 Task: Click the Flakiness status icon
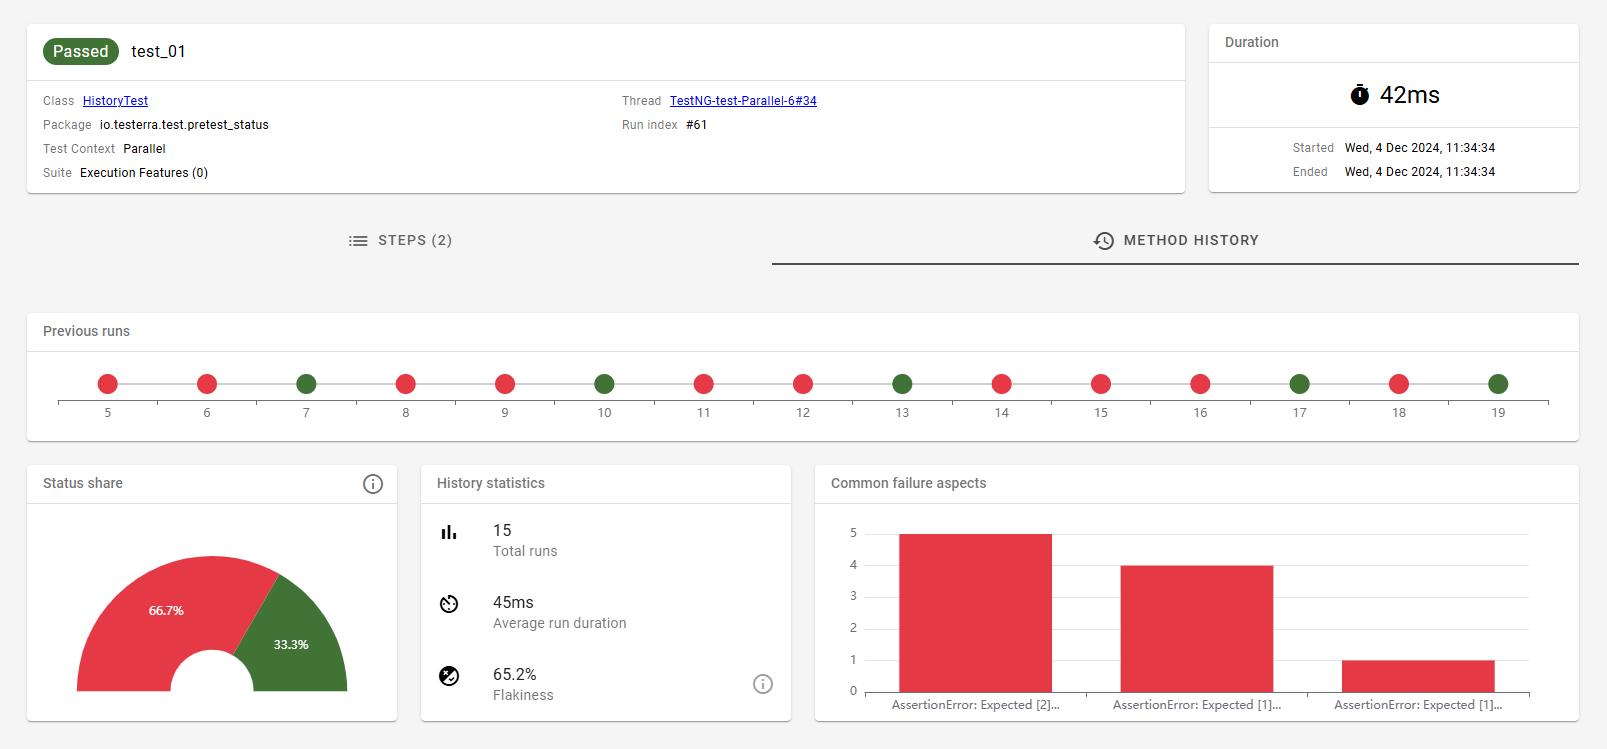click(x=449, y=676)
